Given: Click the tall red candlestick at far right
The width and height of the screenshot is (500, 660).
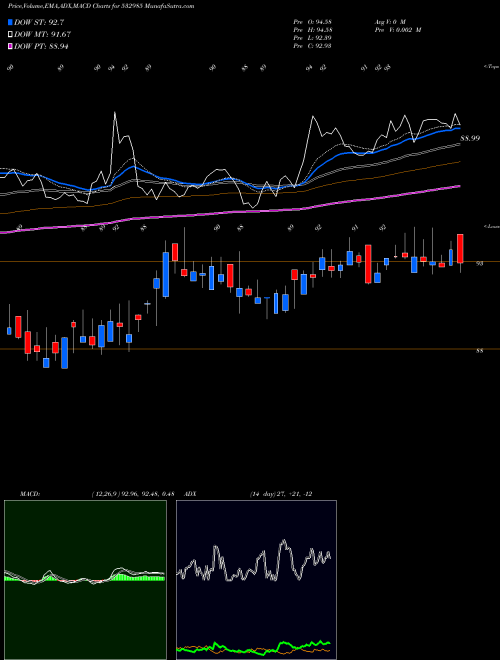Looking at the screenshot, I should click(x=460, y=248).
